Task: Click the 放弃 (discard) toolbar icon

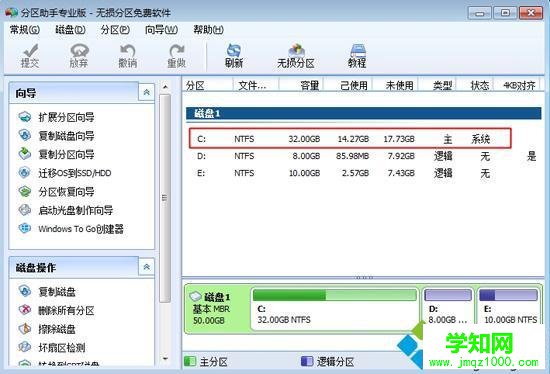Action: [x=79, y=55]
